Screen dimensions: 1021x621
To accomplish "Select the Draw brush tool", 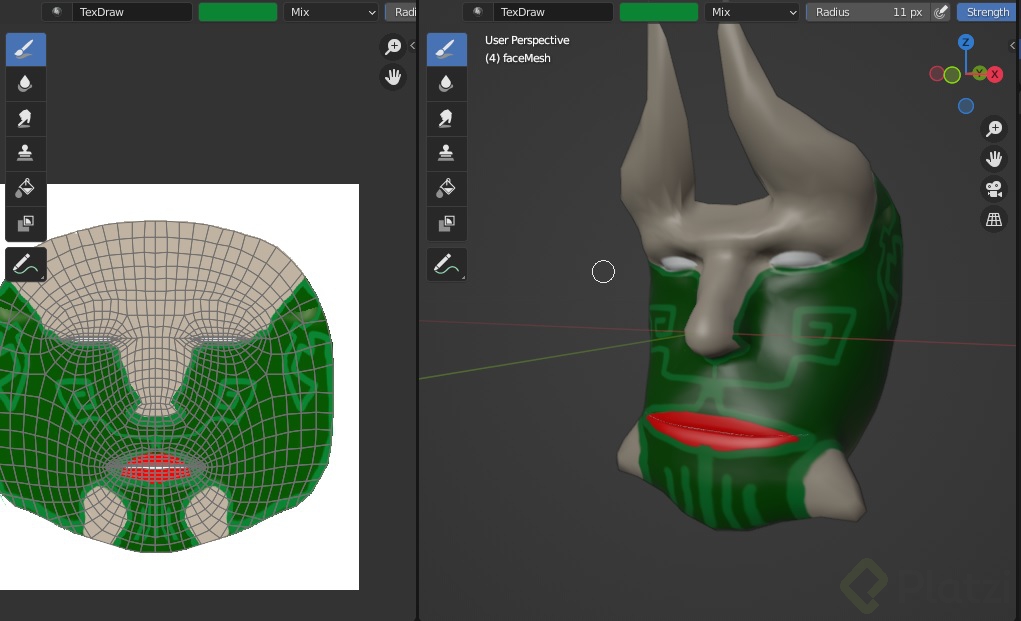I will [447, 48].
